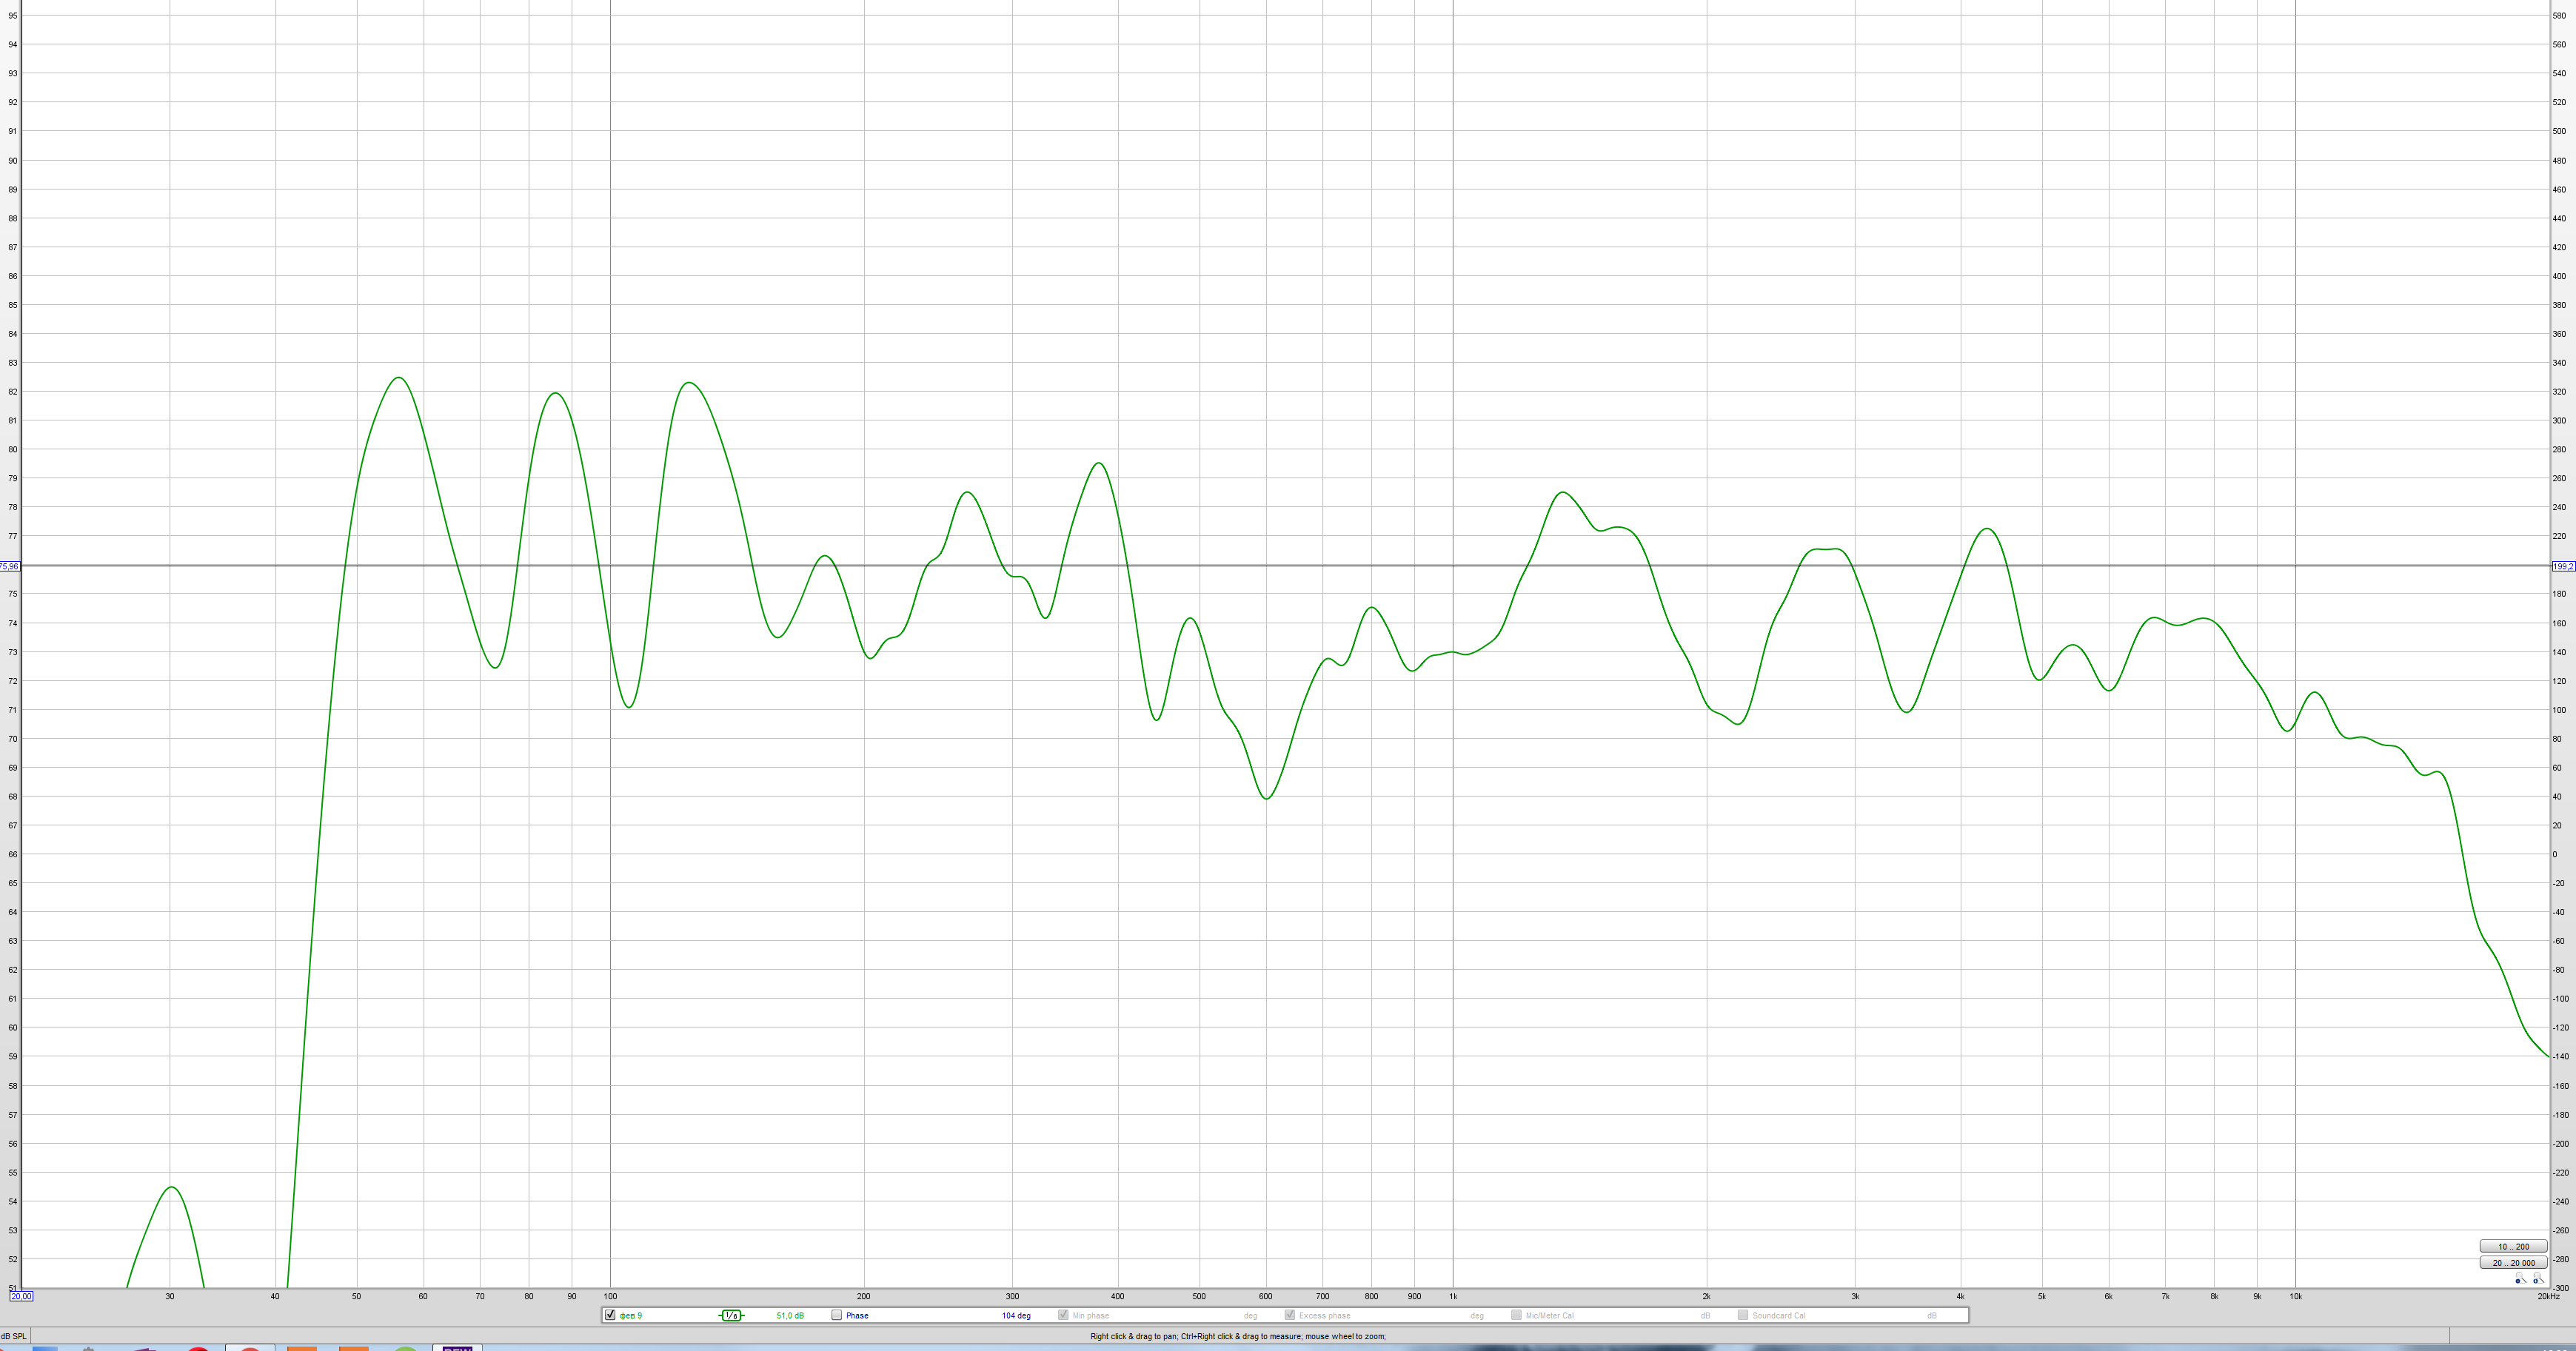Image resolution: width=2576 pixels, height=1351 pixels.
Task: Click the gear icon in the taskbar
Action: [88, 1348]
